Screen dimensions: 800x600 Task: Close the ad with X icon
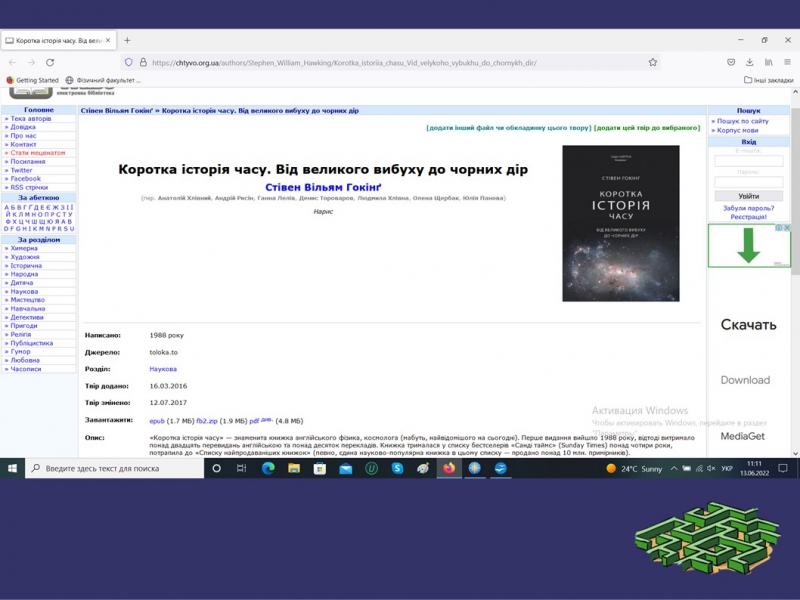click(787, 228)
